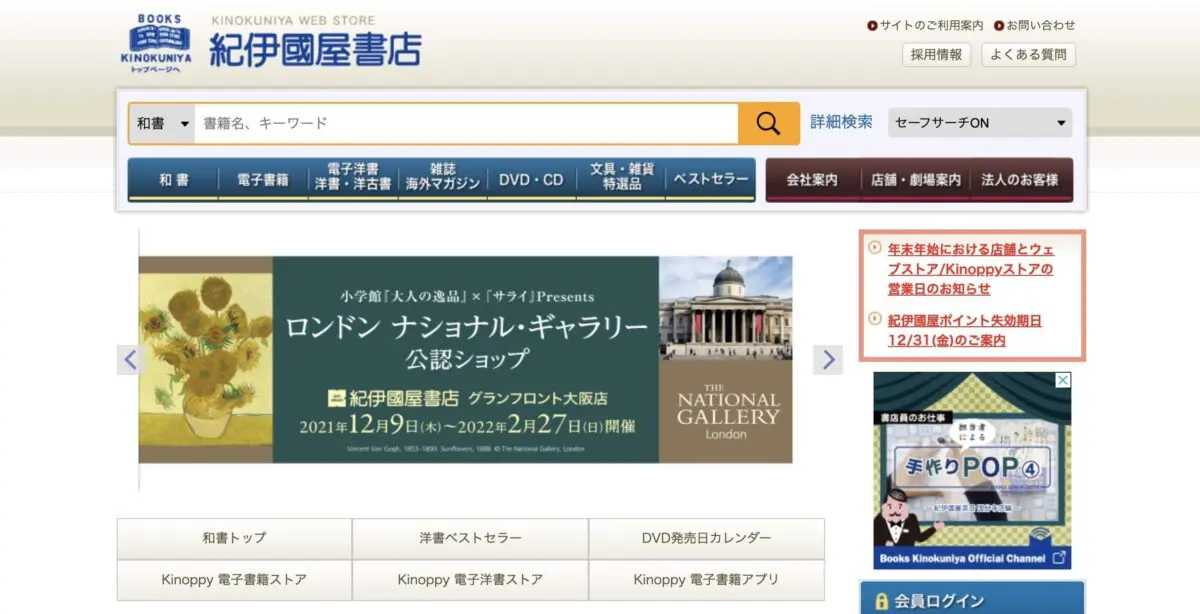1200x614 pixels.
Task: Open the 和書 navigation tab
Action: pyautogui.click(x=173, y=180)
